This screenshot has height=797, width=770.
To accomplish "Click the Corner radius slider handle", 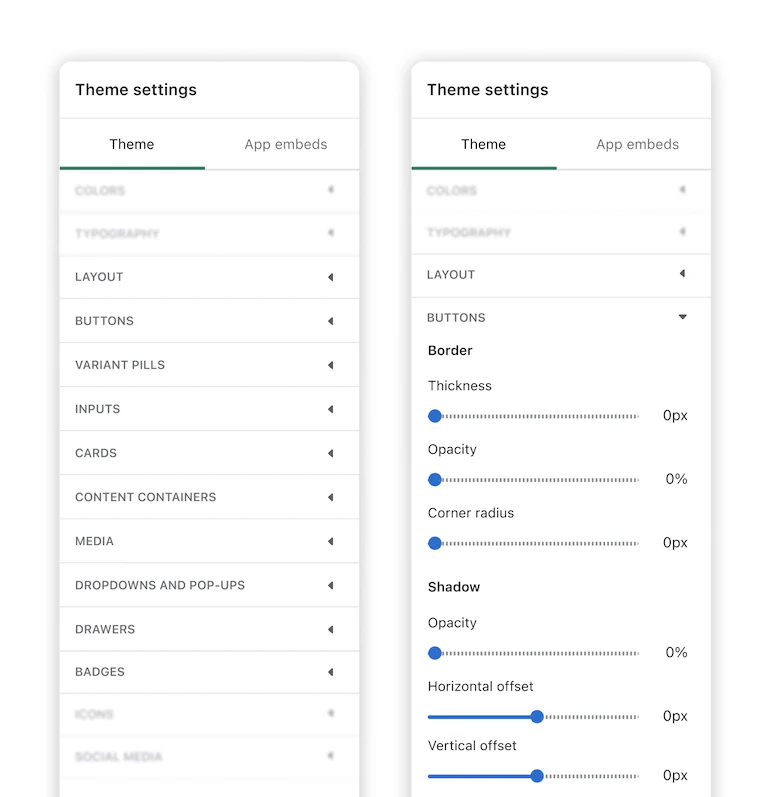I will pyautogui.click(x=435, y=543).
